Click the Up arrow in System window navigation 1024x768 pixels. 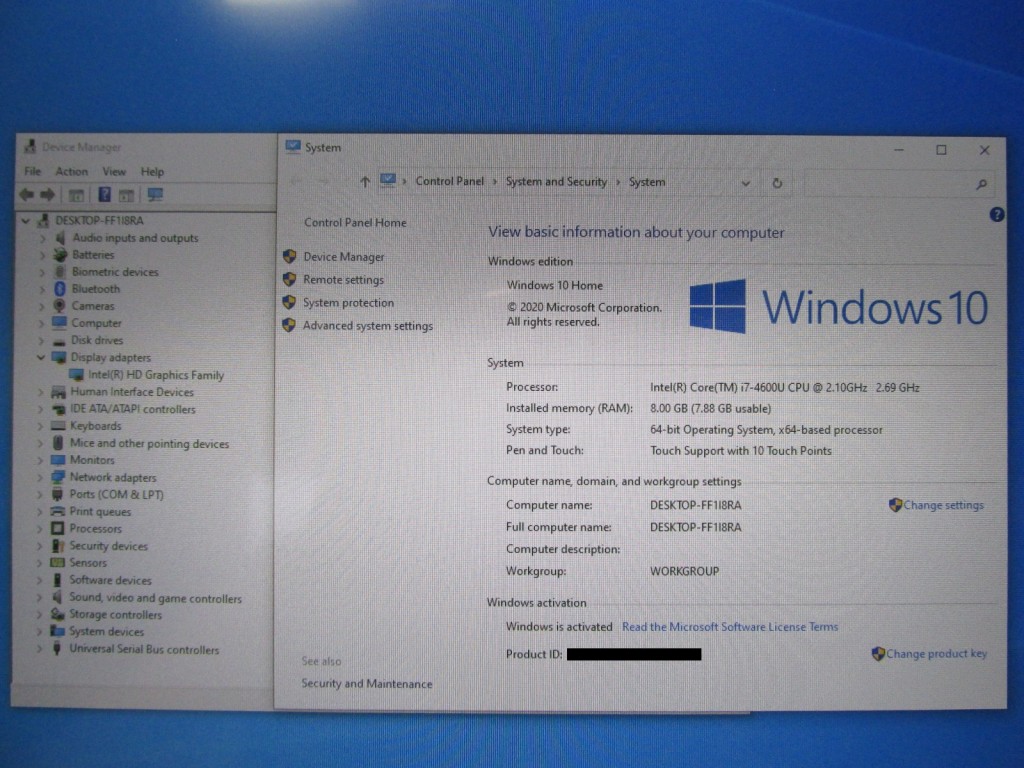click(x=364, y=182)
